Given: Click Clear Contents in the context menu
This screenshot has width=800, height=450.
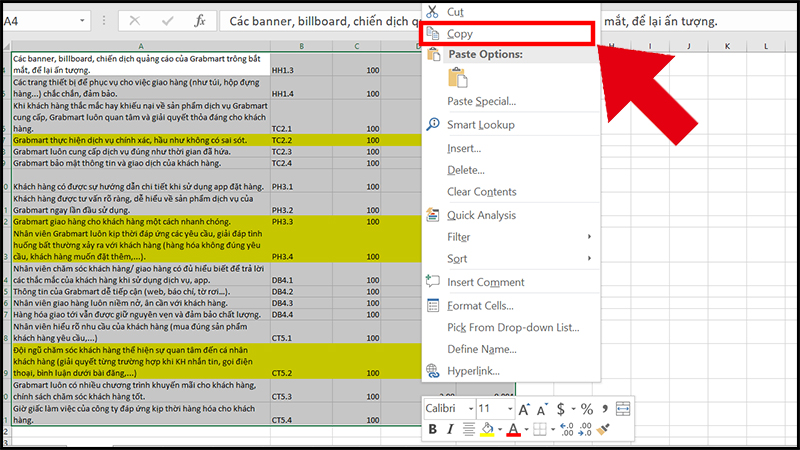Looking at the screenshot, I should point(481,192).
